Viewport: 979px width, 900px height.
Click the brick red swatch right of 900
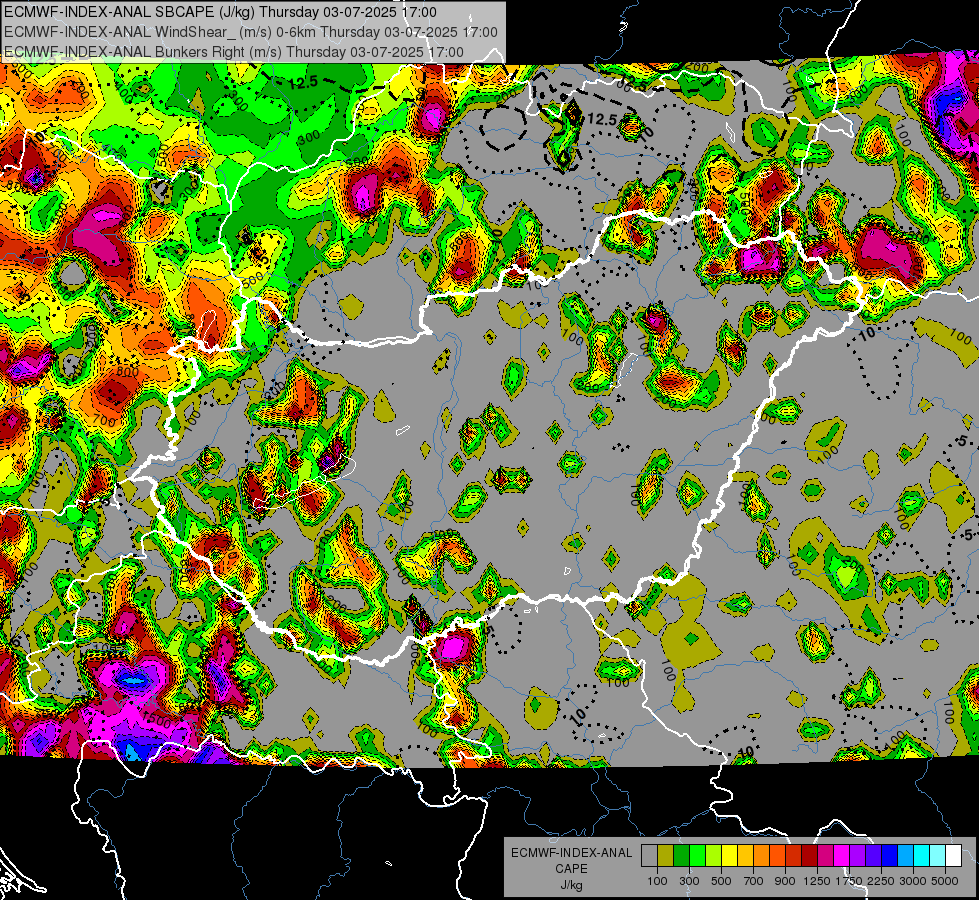point(794,855)
